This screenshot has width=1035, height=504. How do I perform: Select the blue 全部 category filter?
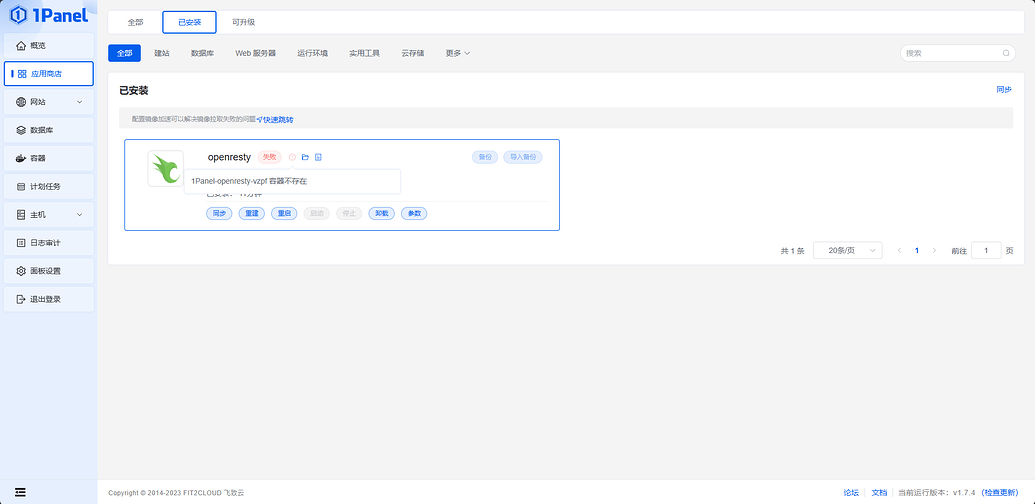pyautogui.click(x=125, y=53)
